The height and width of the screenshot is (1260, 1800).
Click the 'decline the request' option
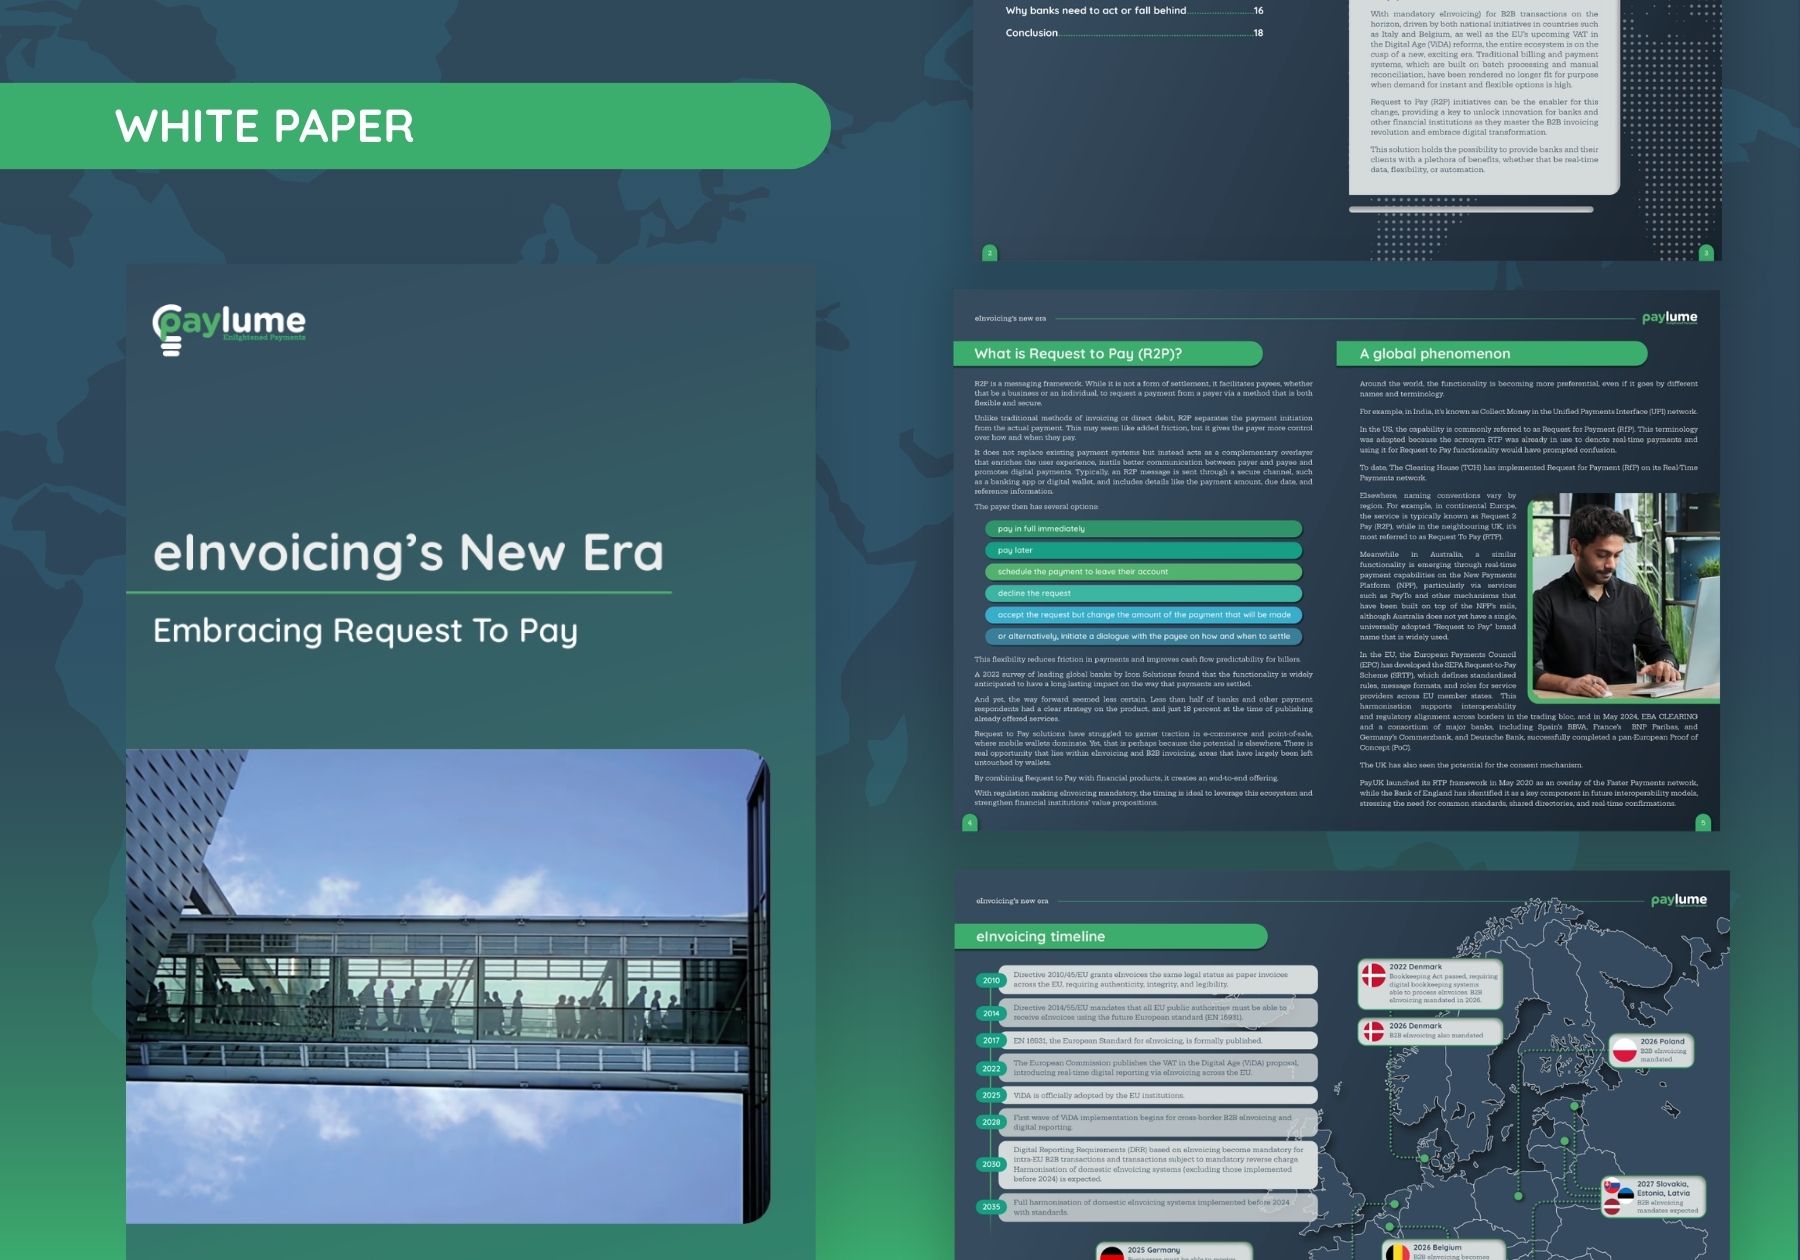pyautogui.click(x=1142, y=593)
